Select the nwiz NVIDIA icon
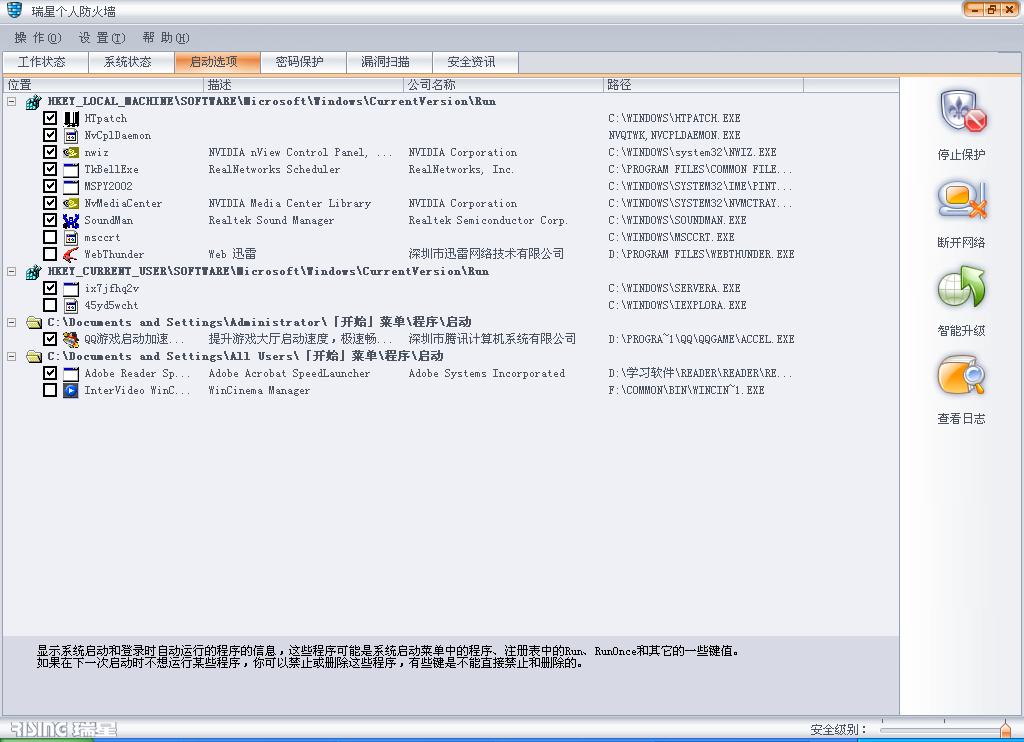Image resolution: width=1024 pixels, height=742 pixels. (71, 152)
